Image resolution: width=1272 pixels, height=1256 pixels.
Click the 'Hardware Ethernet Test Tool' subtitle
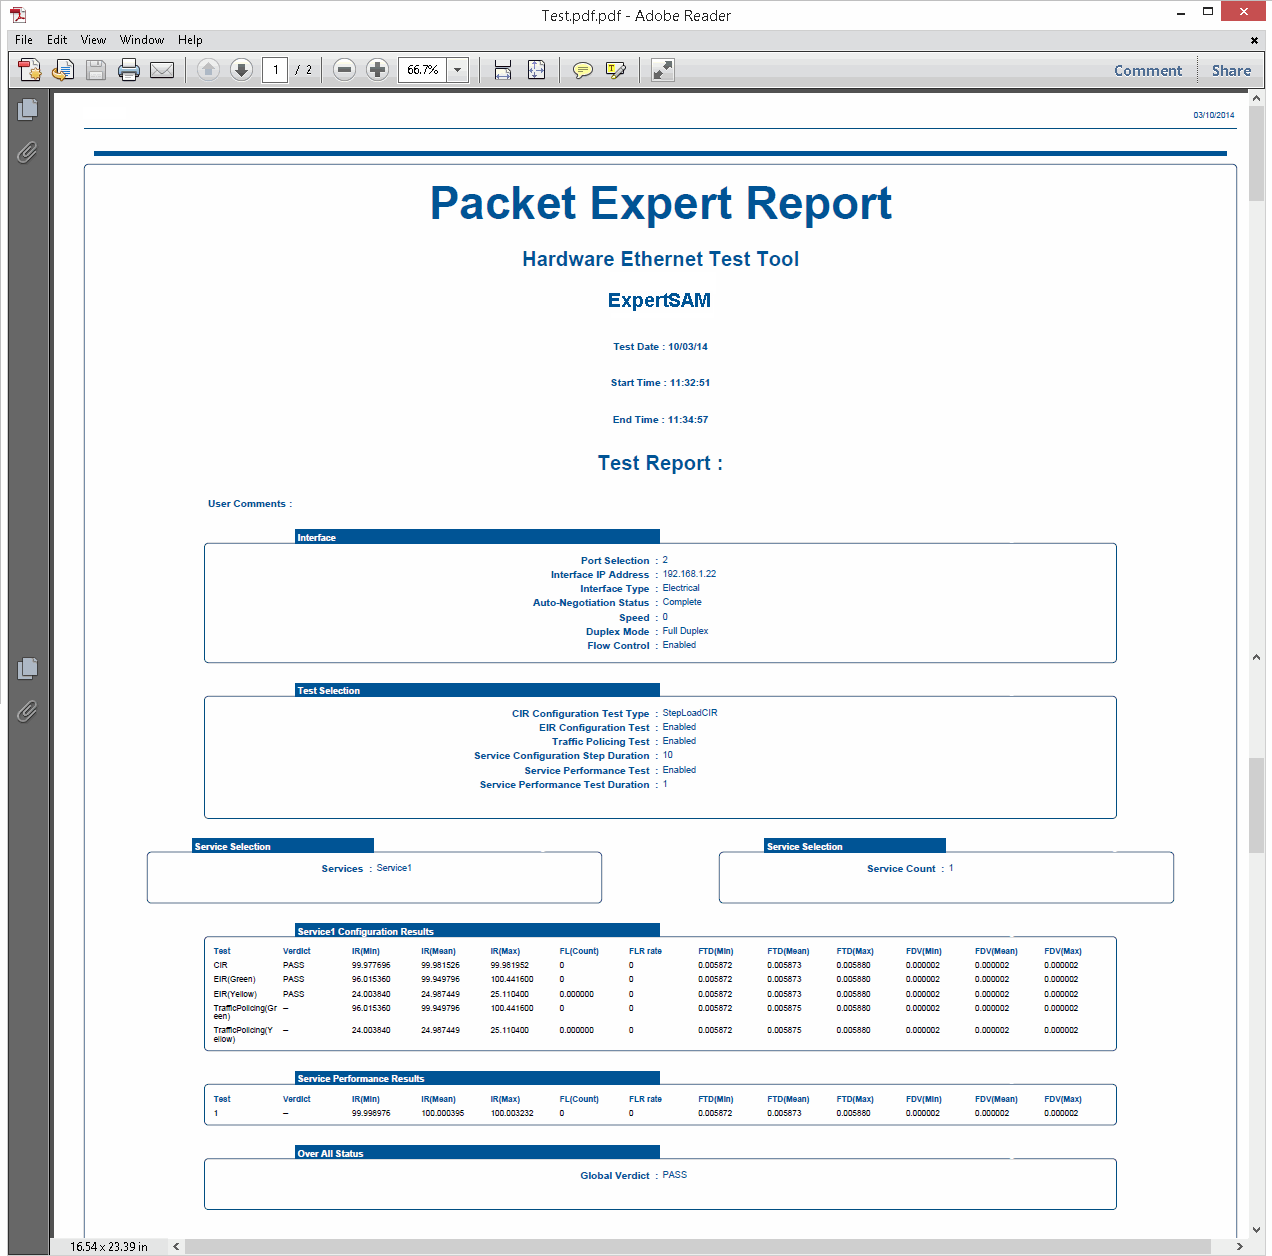tap(660, 259)
